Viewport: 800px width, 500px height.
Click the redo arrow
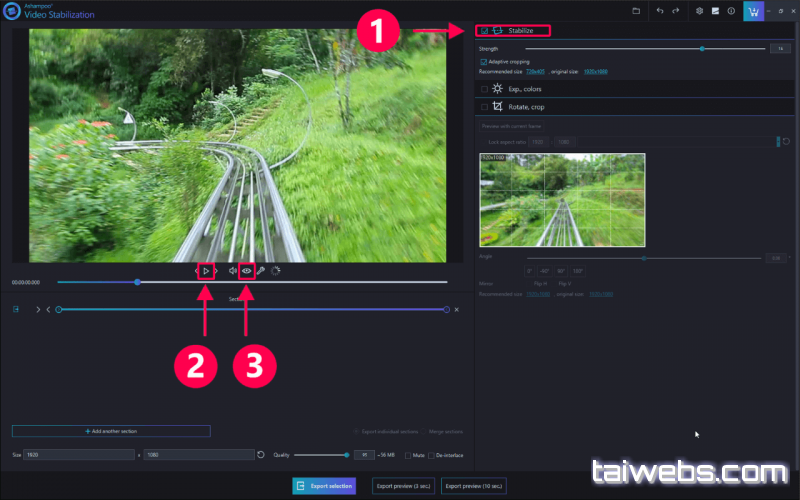(677, 11)
